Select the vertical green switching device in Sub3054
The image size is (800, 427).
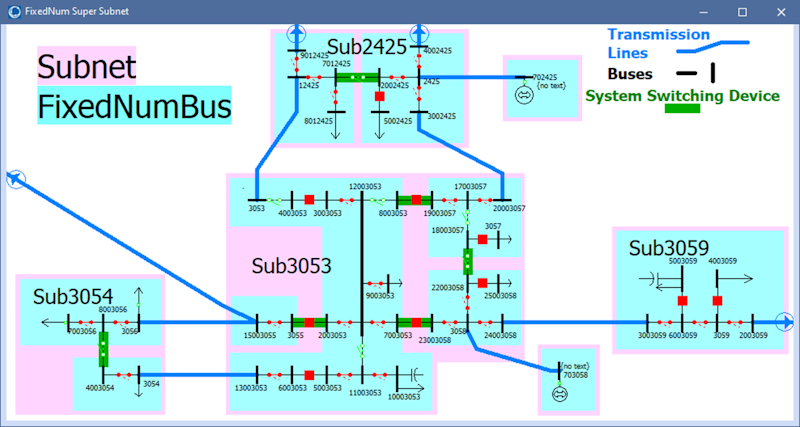click(x=103, y=346)
